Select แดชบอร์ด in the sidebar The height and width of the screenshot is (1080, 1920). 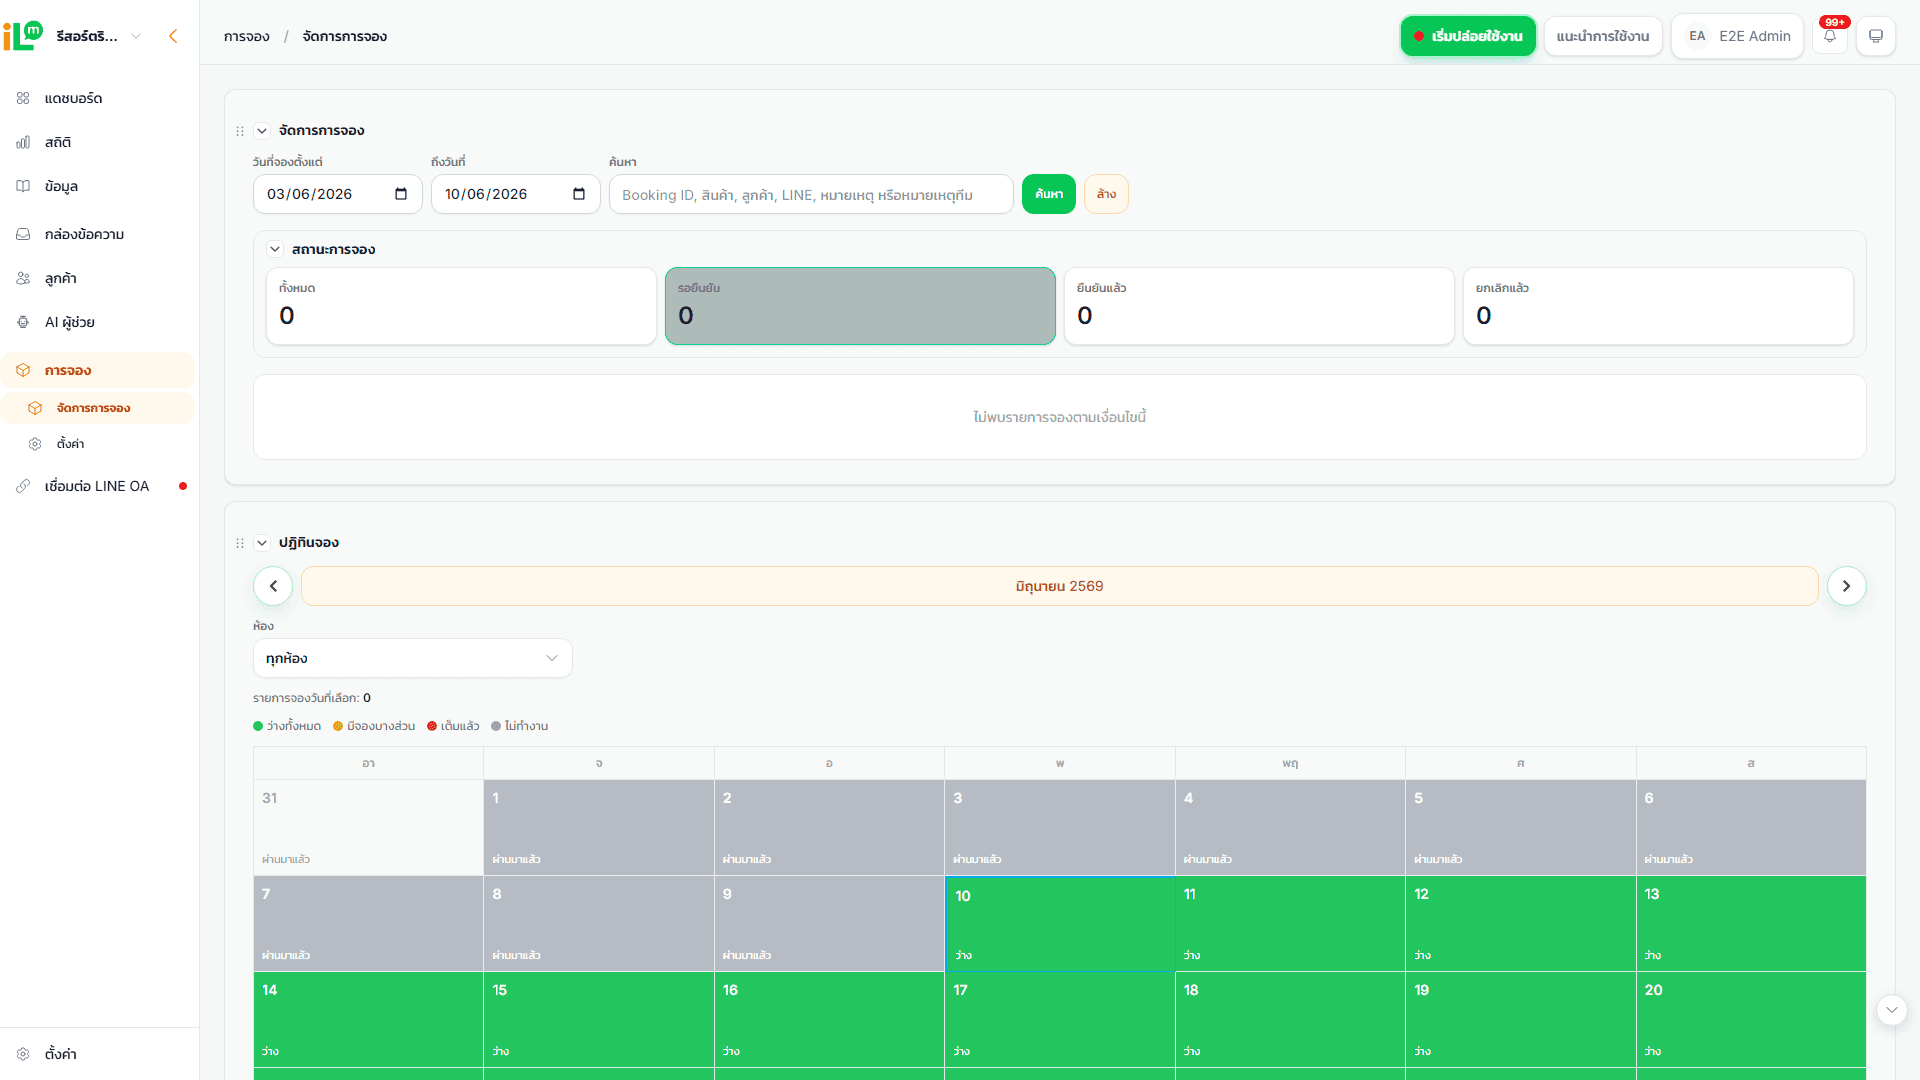pos(97,98)
